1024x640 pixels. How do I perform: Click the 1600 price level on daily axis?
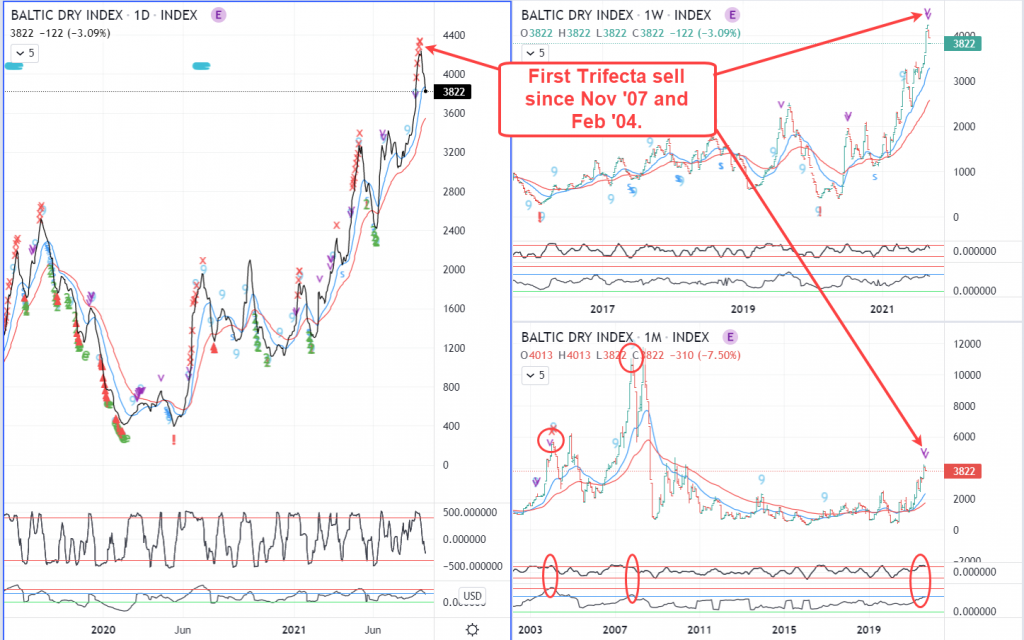point(454,308)
